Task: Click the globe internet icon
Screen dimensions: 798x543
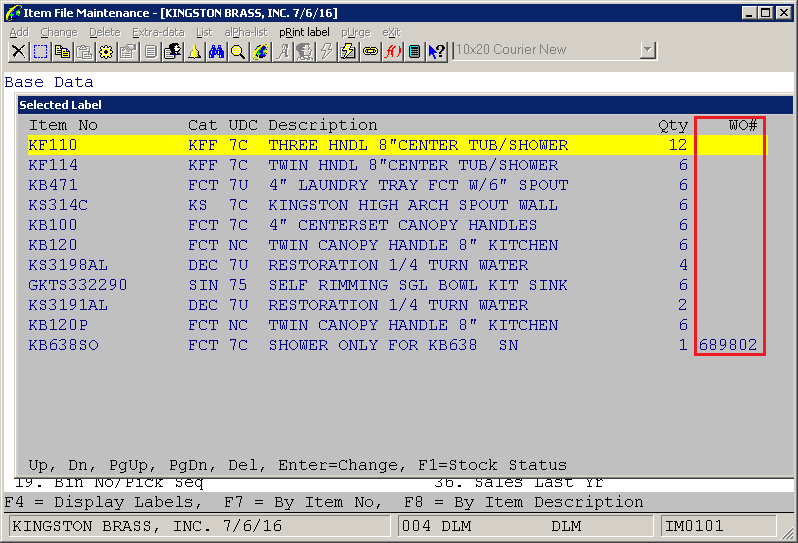Action: coord(260,51)
